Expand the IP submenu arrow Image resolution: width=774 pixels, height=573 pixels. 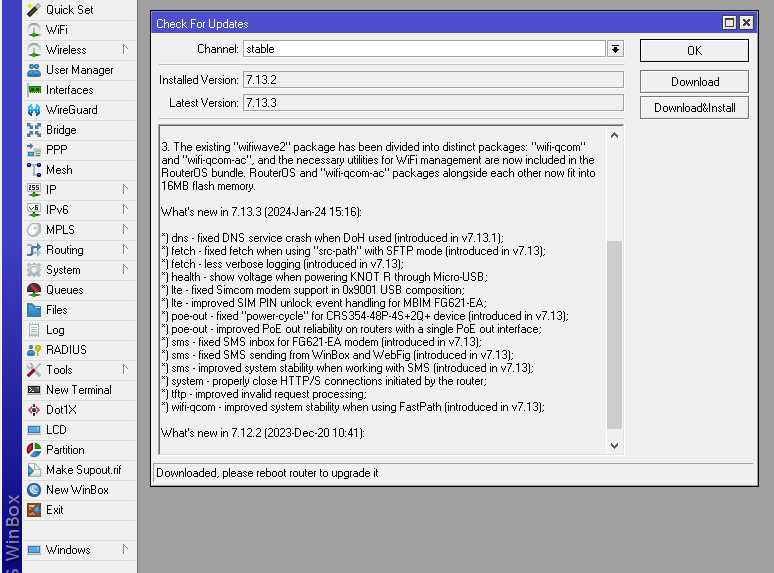(x=125, y=190)
